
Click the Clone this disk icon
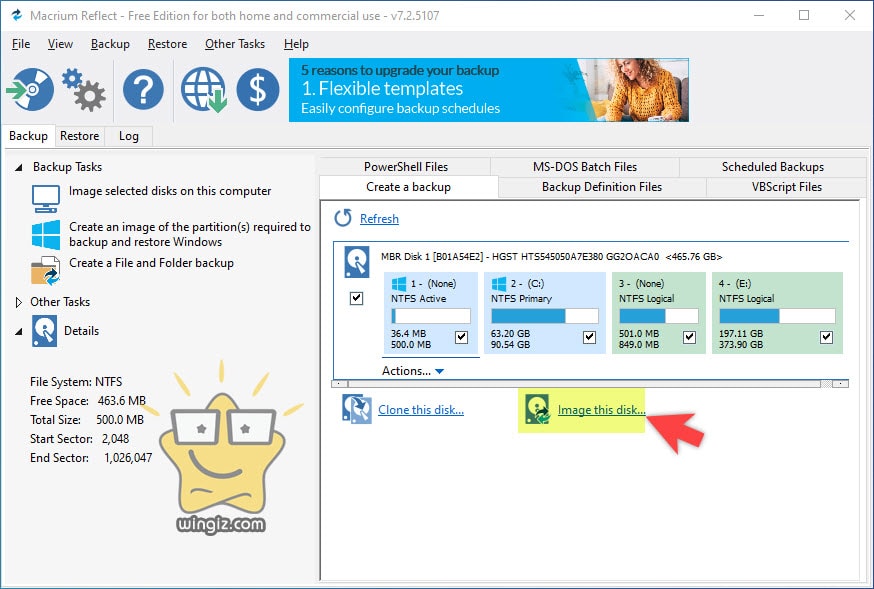pos(357,410)
